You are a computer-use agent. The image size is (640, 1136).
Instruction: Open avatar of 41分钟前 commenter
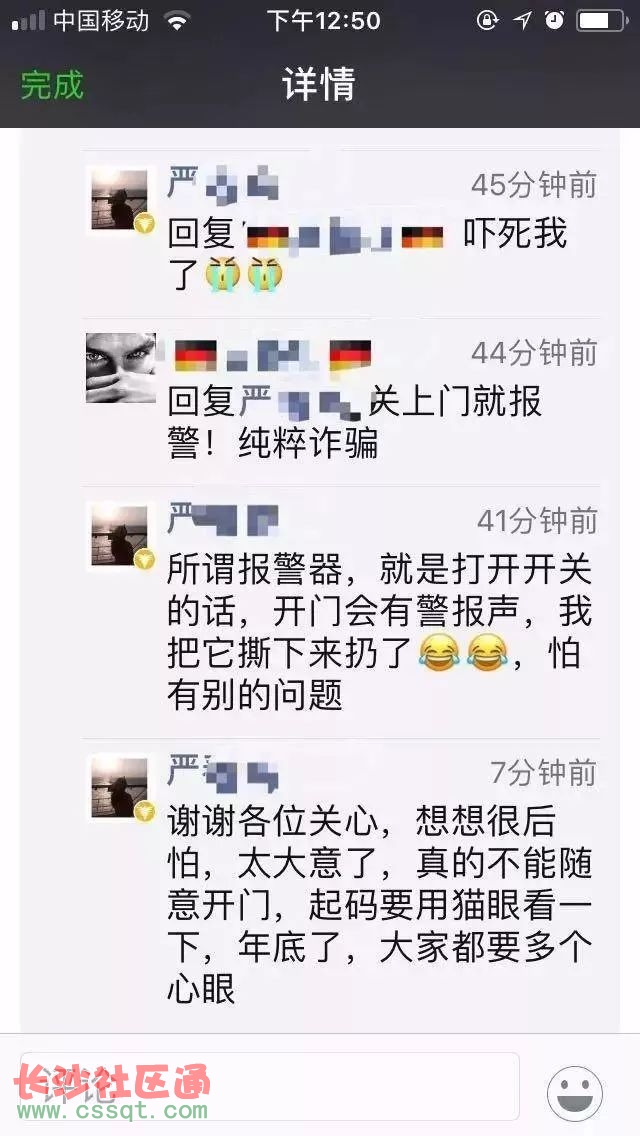pos(120,537)
